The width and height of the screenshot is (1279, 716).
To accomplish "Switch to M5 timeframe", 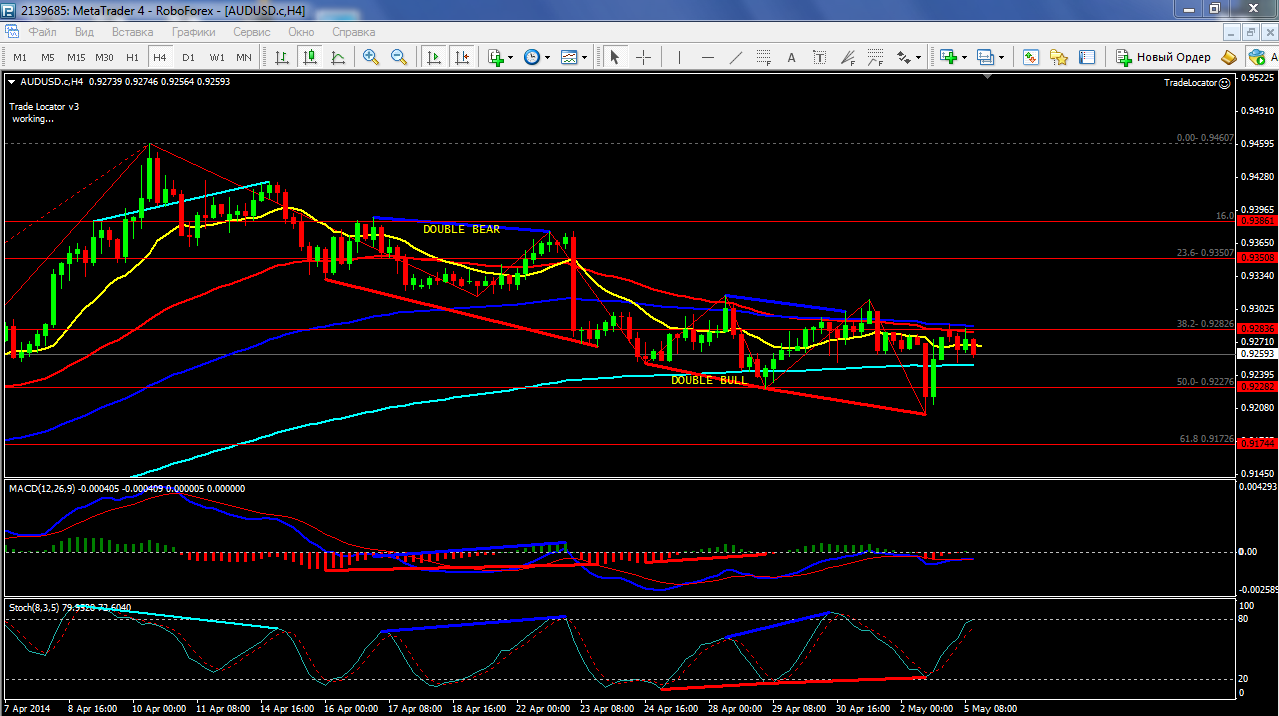I will (47, 57).
